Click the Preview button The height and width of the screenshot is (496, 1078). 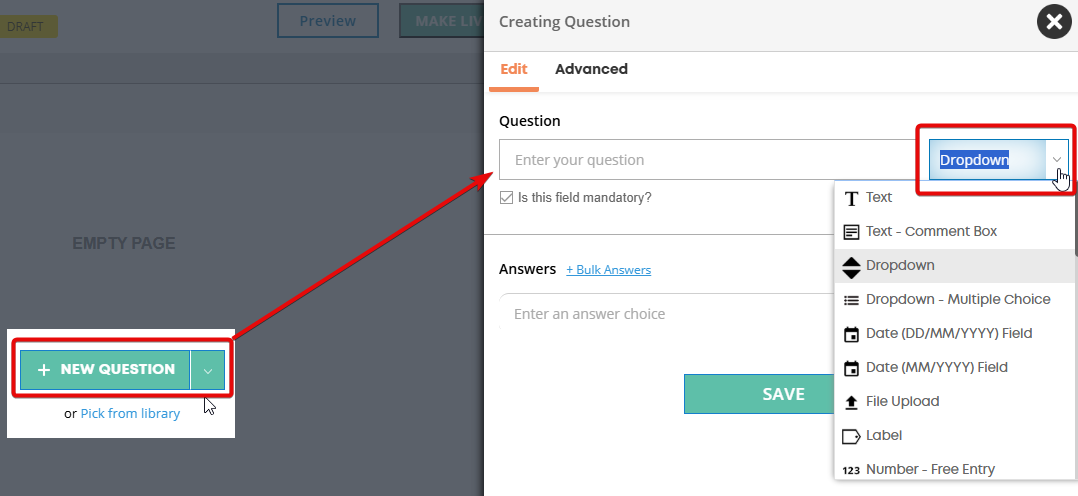(x=327, y=21)
